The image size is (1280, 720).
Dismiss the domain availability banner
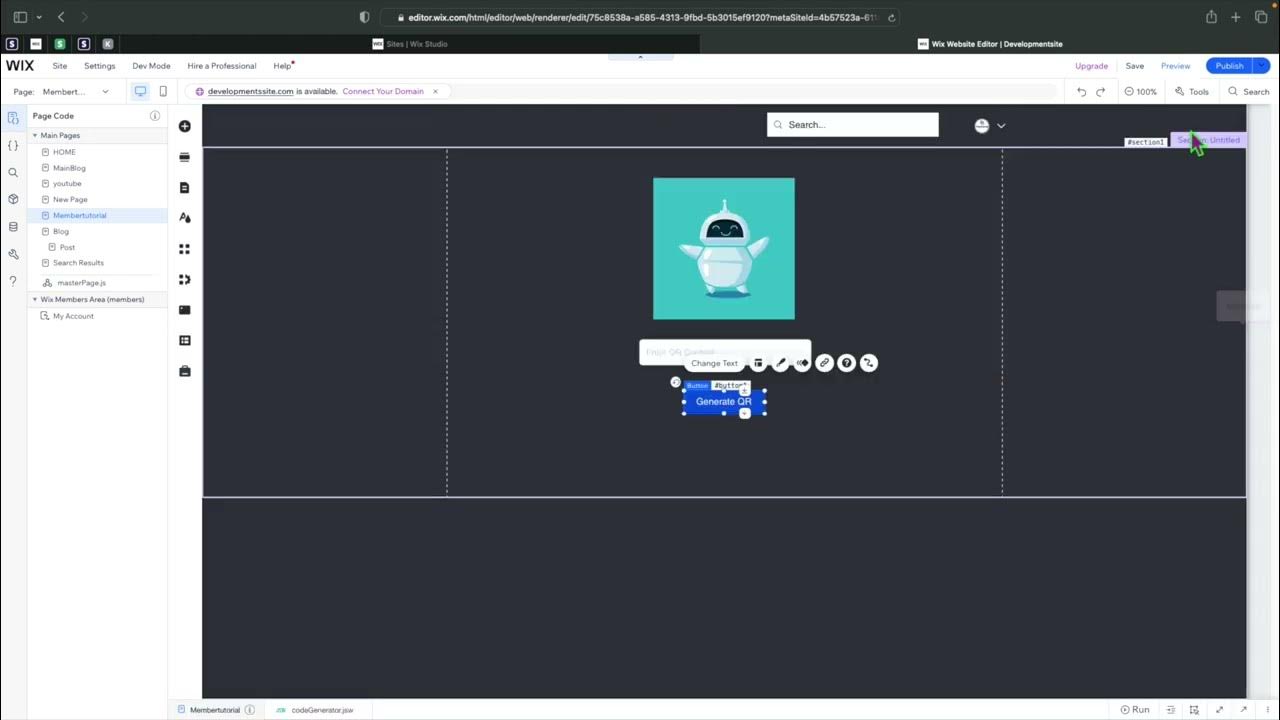point(435,91)
